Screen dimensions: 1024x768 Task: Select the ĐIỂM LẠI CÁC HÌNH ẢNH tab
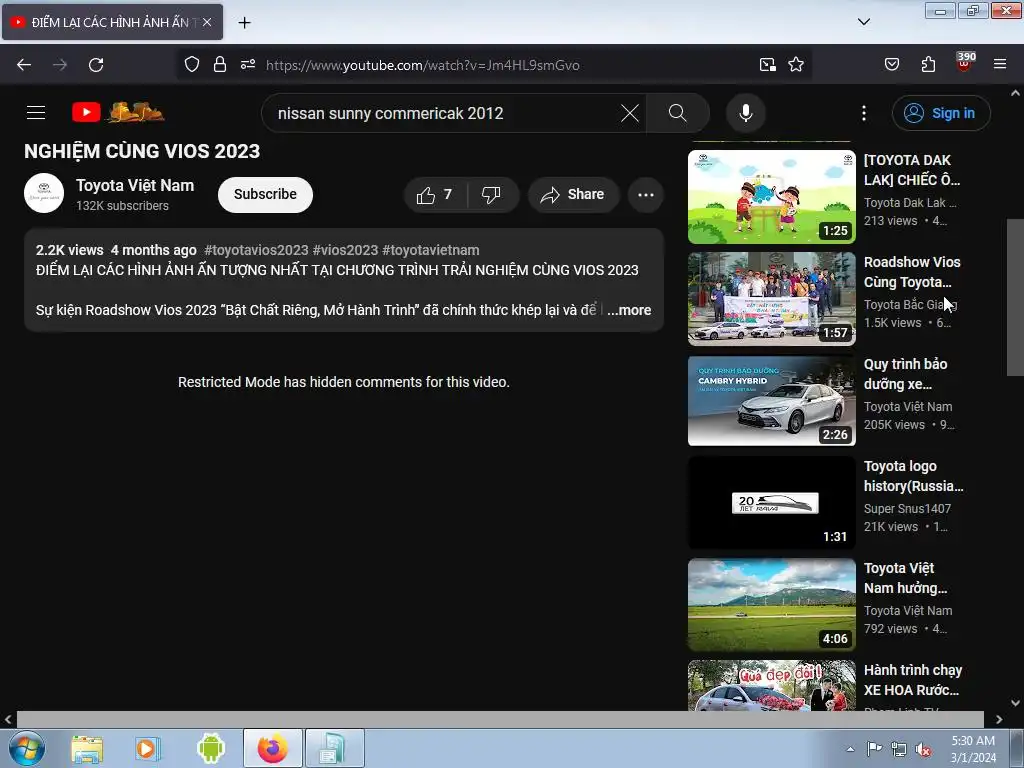(112, 22)
